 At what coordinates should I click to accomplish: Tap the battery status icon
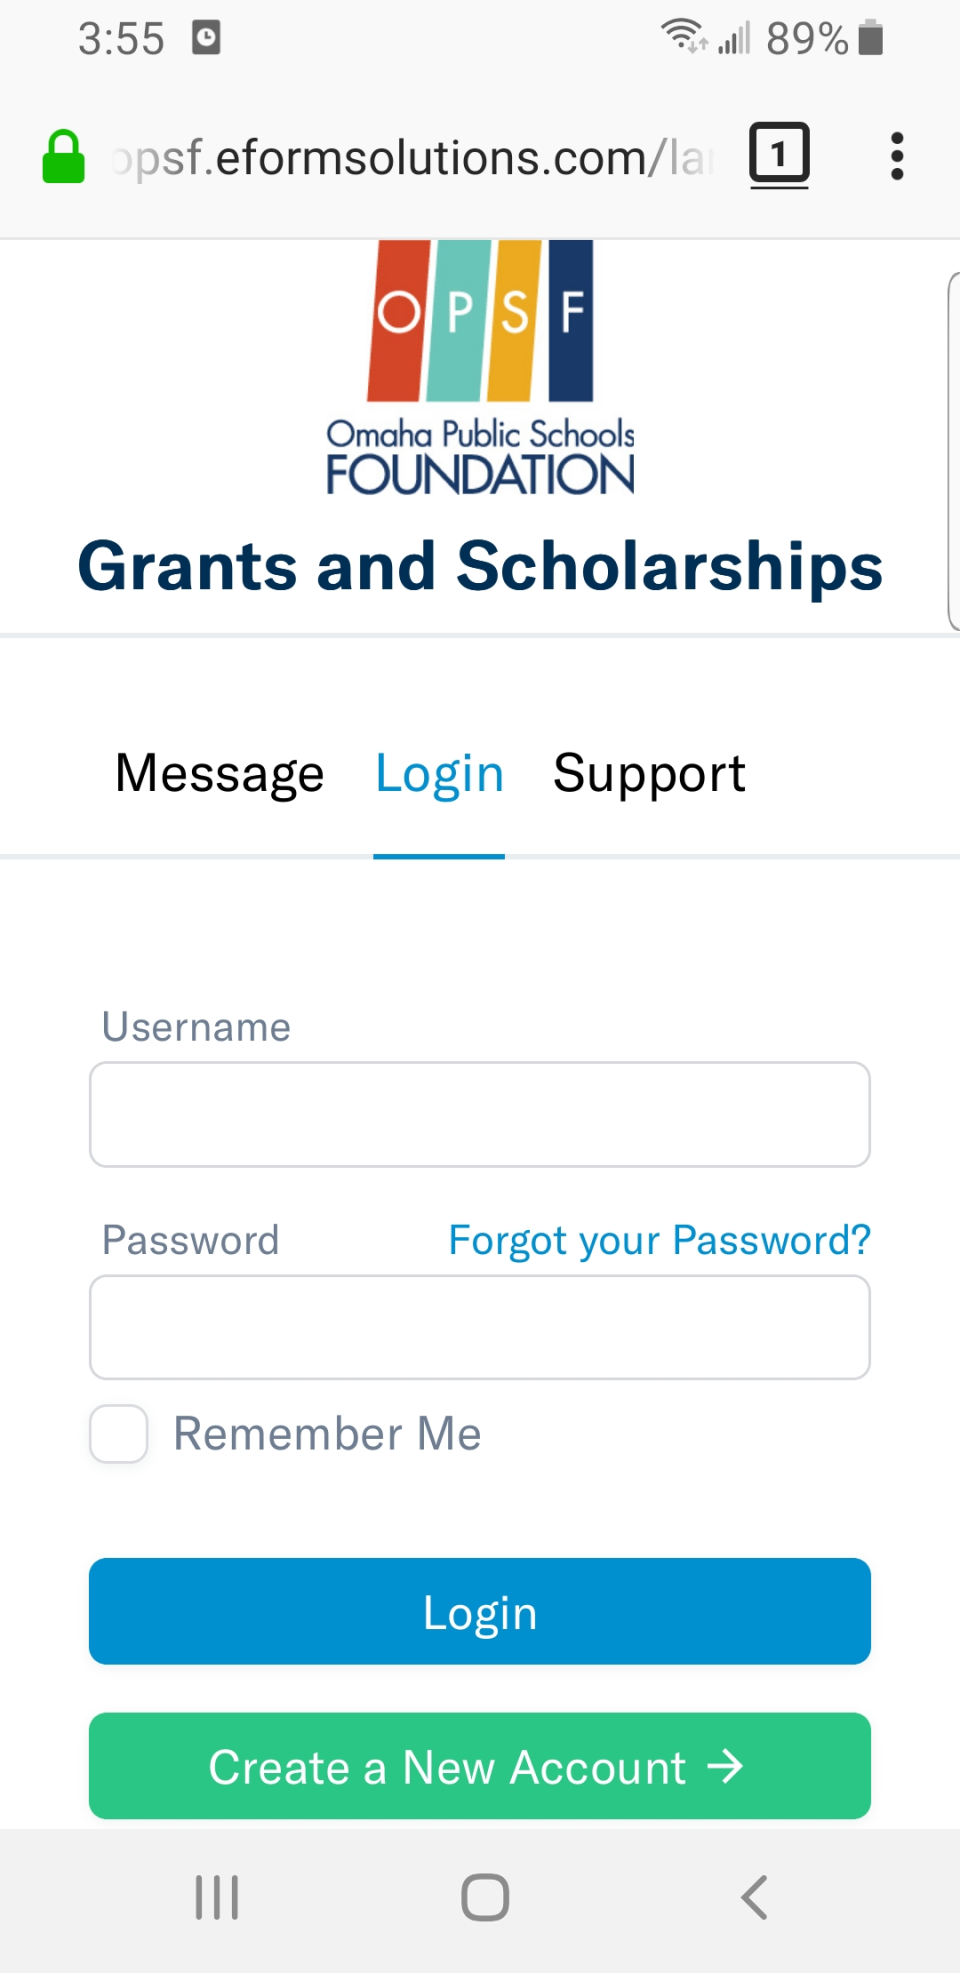(x=871, y=38)
